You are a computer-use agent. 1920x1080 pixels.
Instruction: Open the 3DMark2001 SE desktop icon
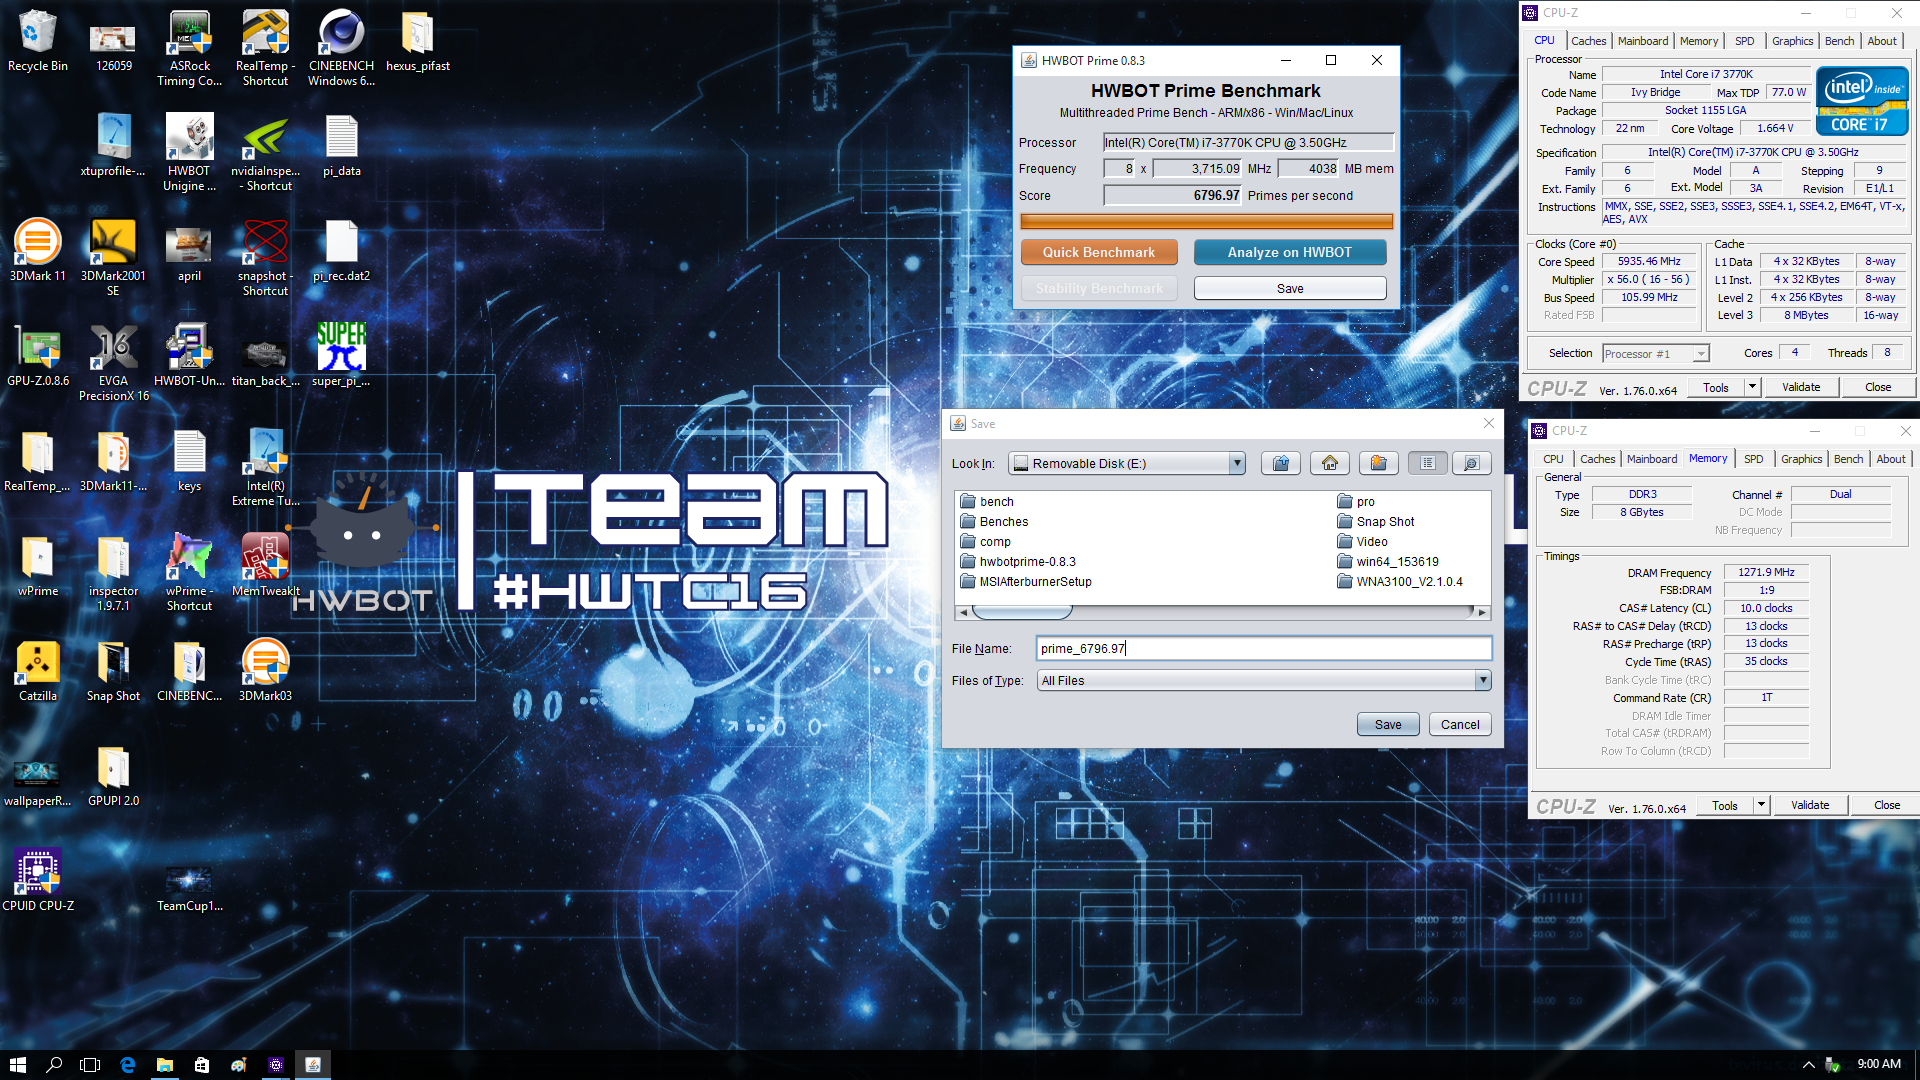pos(113,258)
